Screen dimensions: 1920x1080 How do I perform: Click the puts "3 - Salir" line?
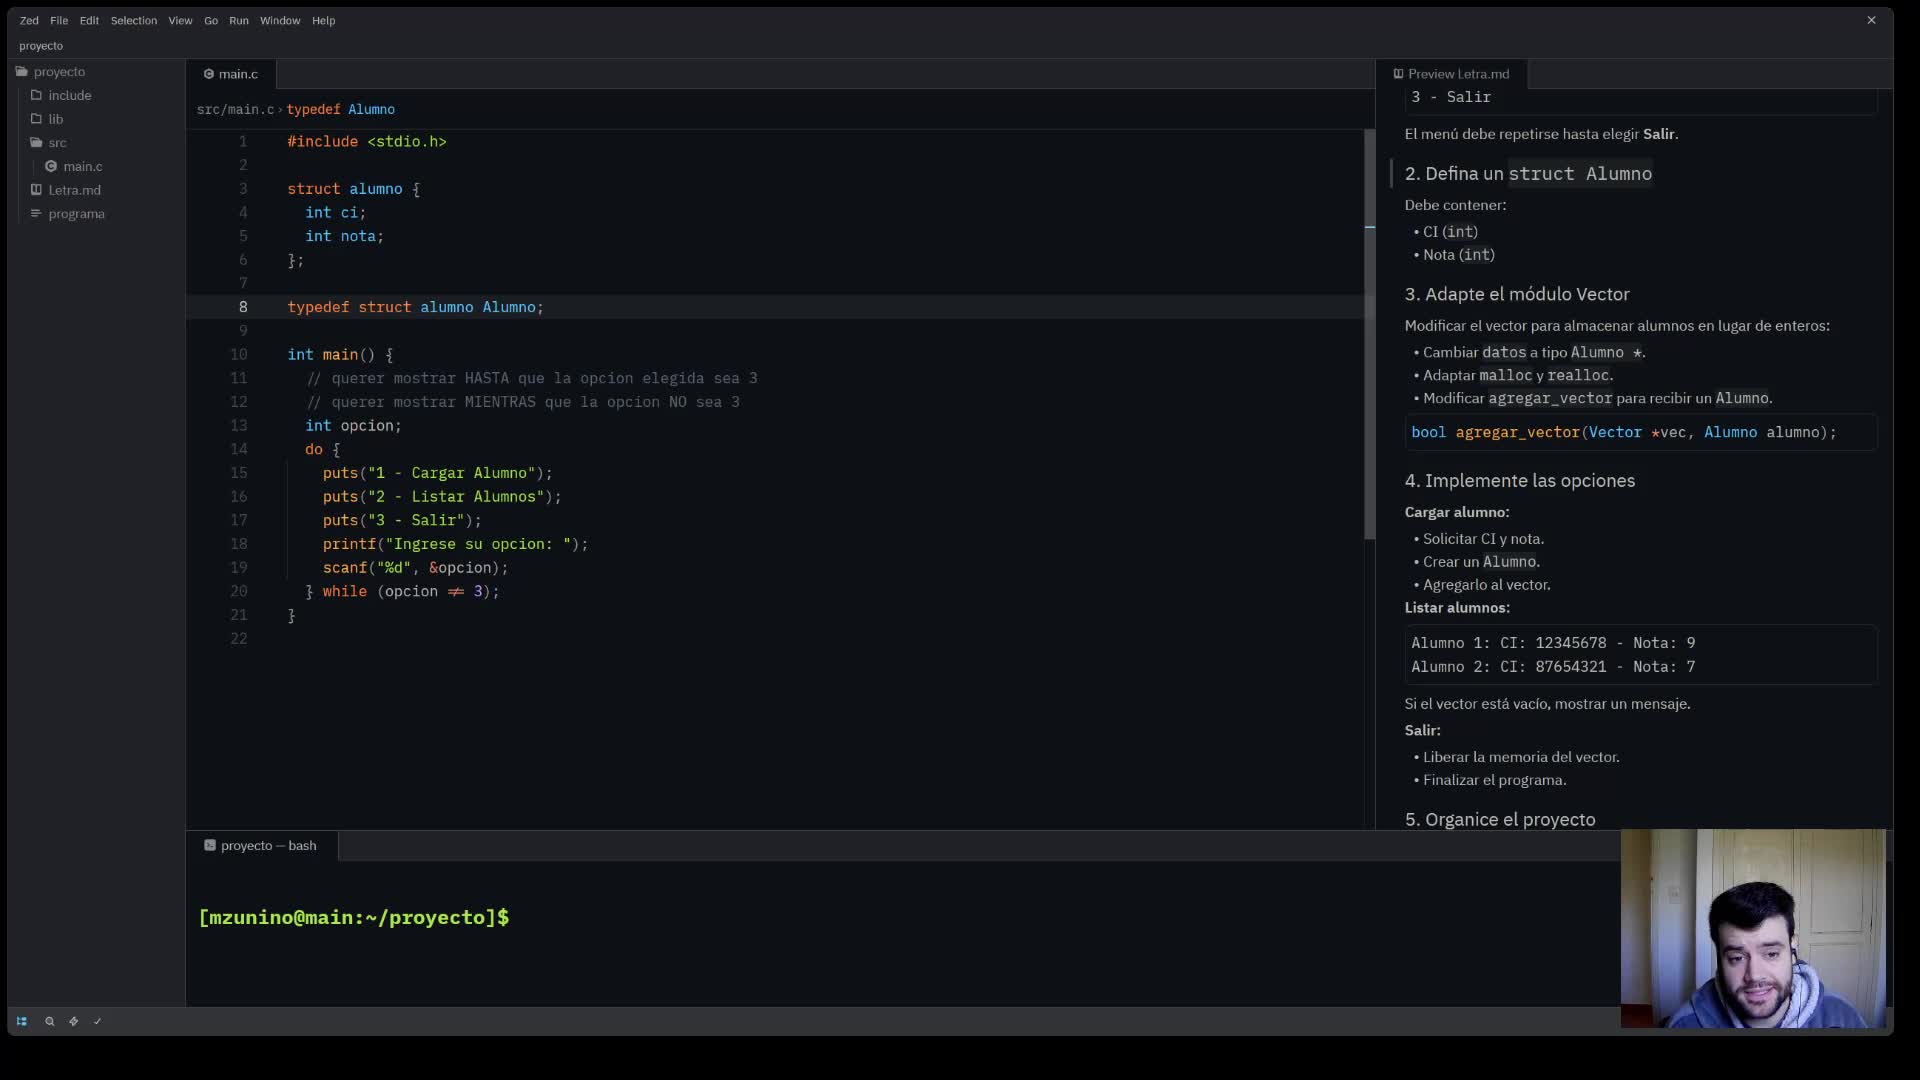pos(402,520)
